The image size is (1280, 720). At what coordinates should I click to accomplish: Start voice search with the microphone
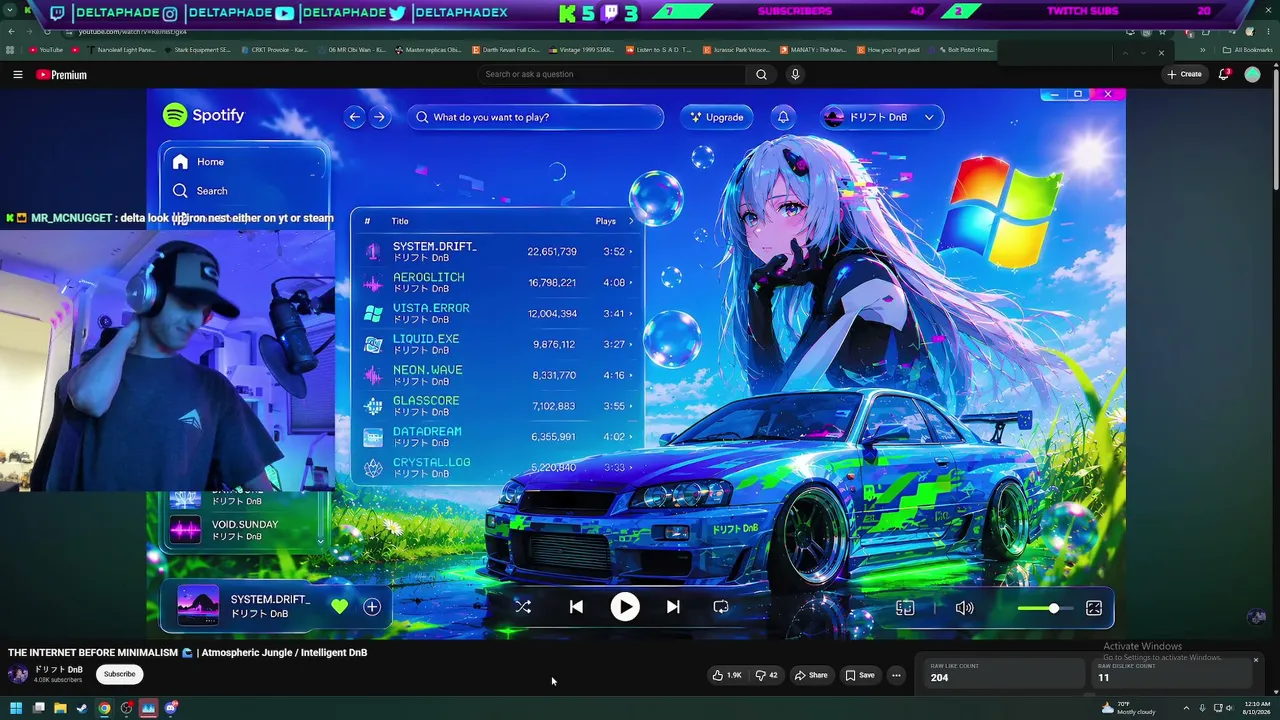click(795, 75)
